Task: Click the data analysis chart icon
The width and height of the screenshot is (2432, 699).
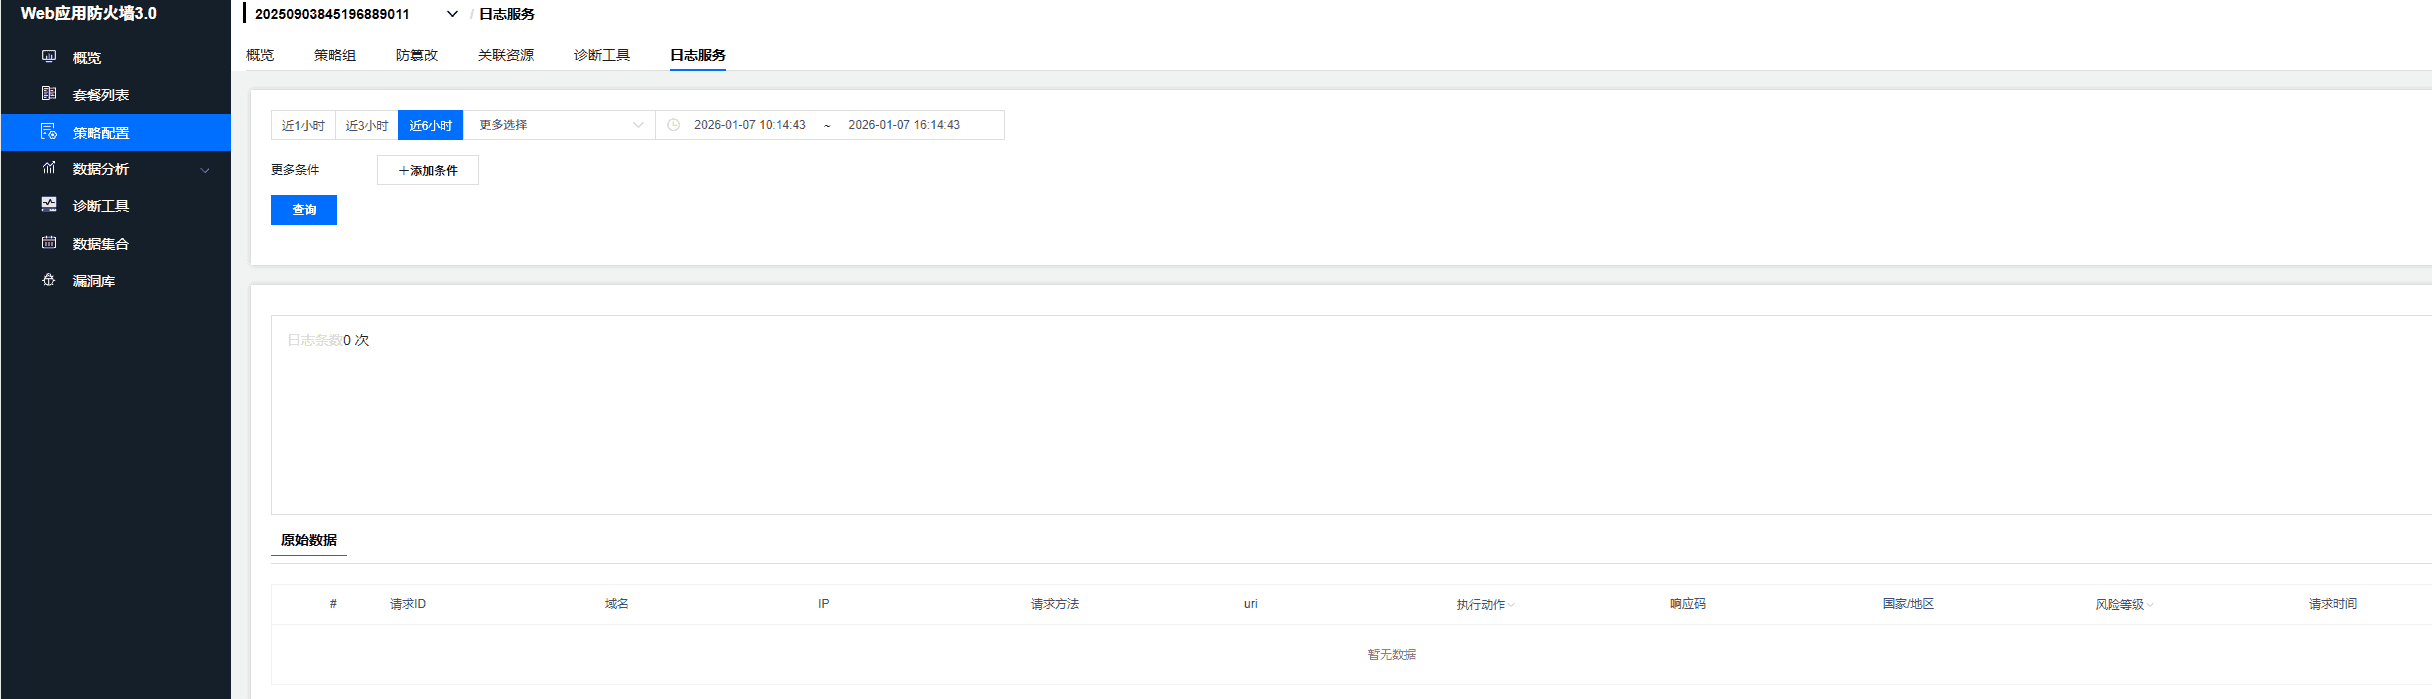Action: click(x=48, y=168)
